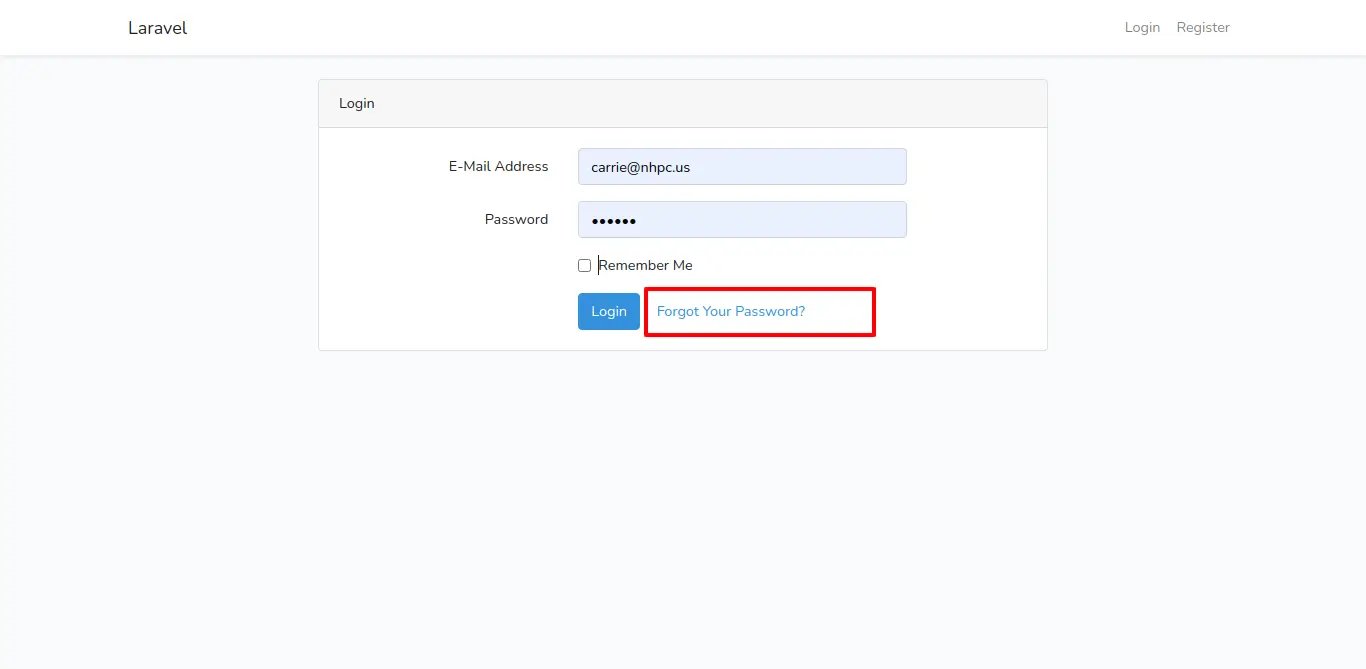Place cursor in carrie@nhpc.us email text

(640, 167)
